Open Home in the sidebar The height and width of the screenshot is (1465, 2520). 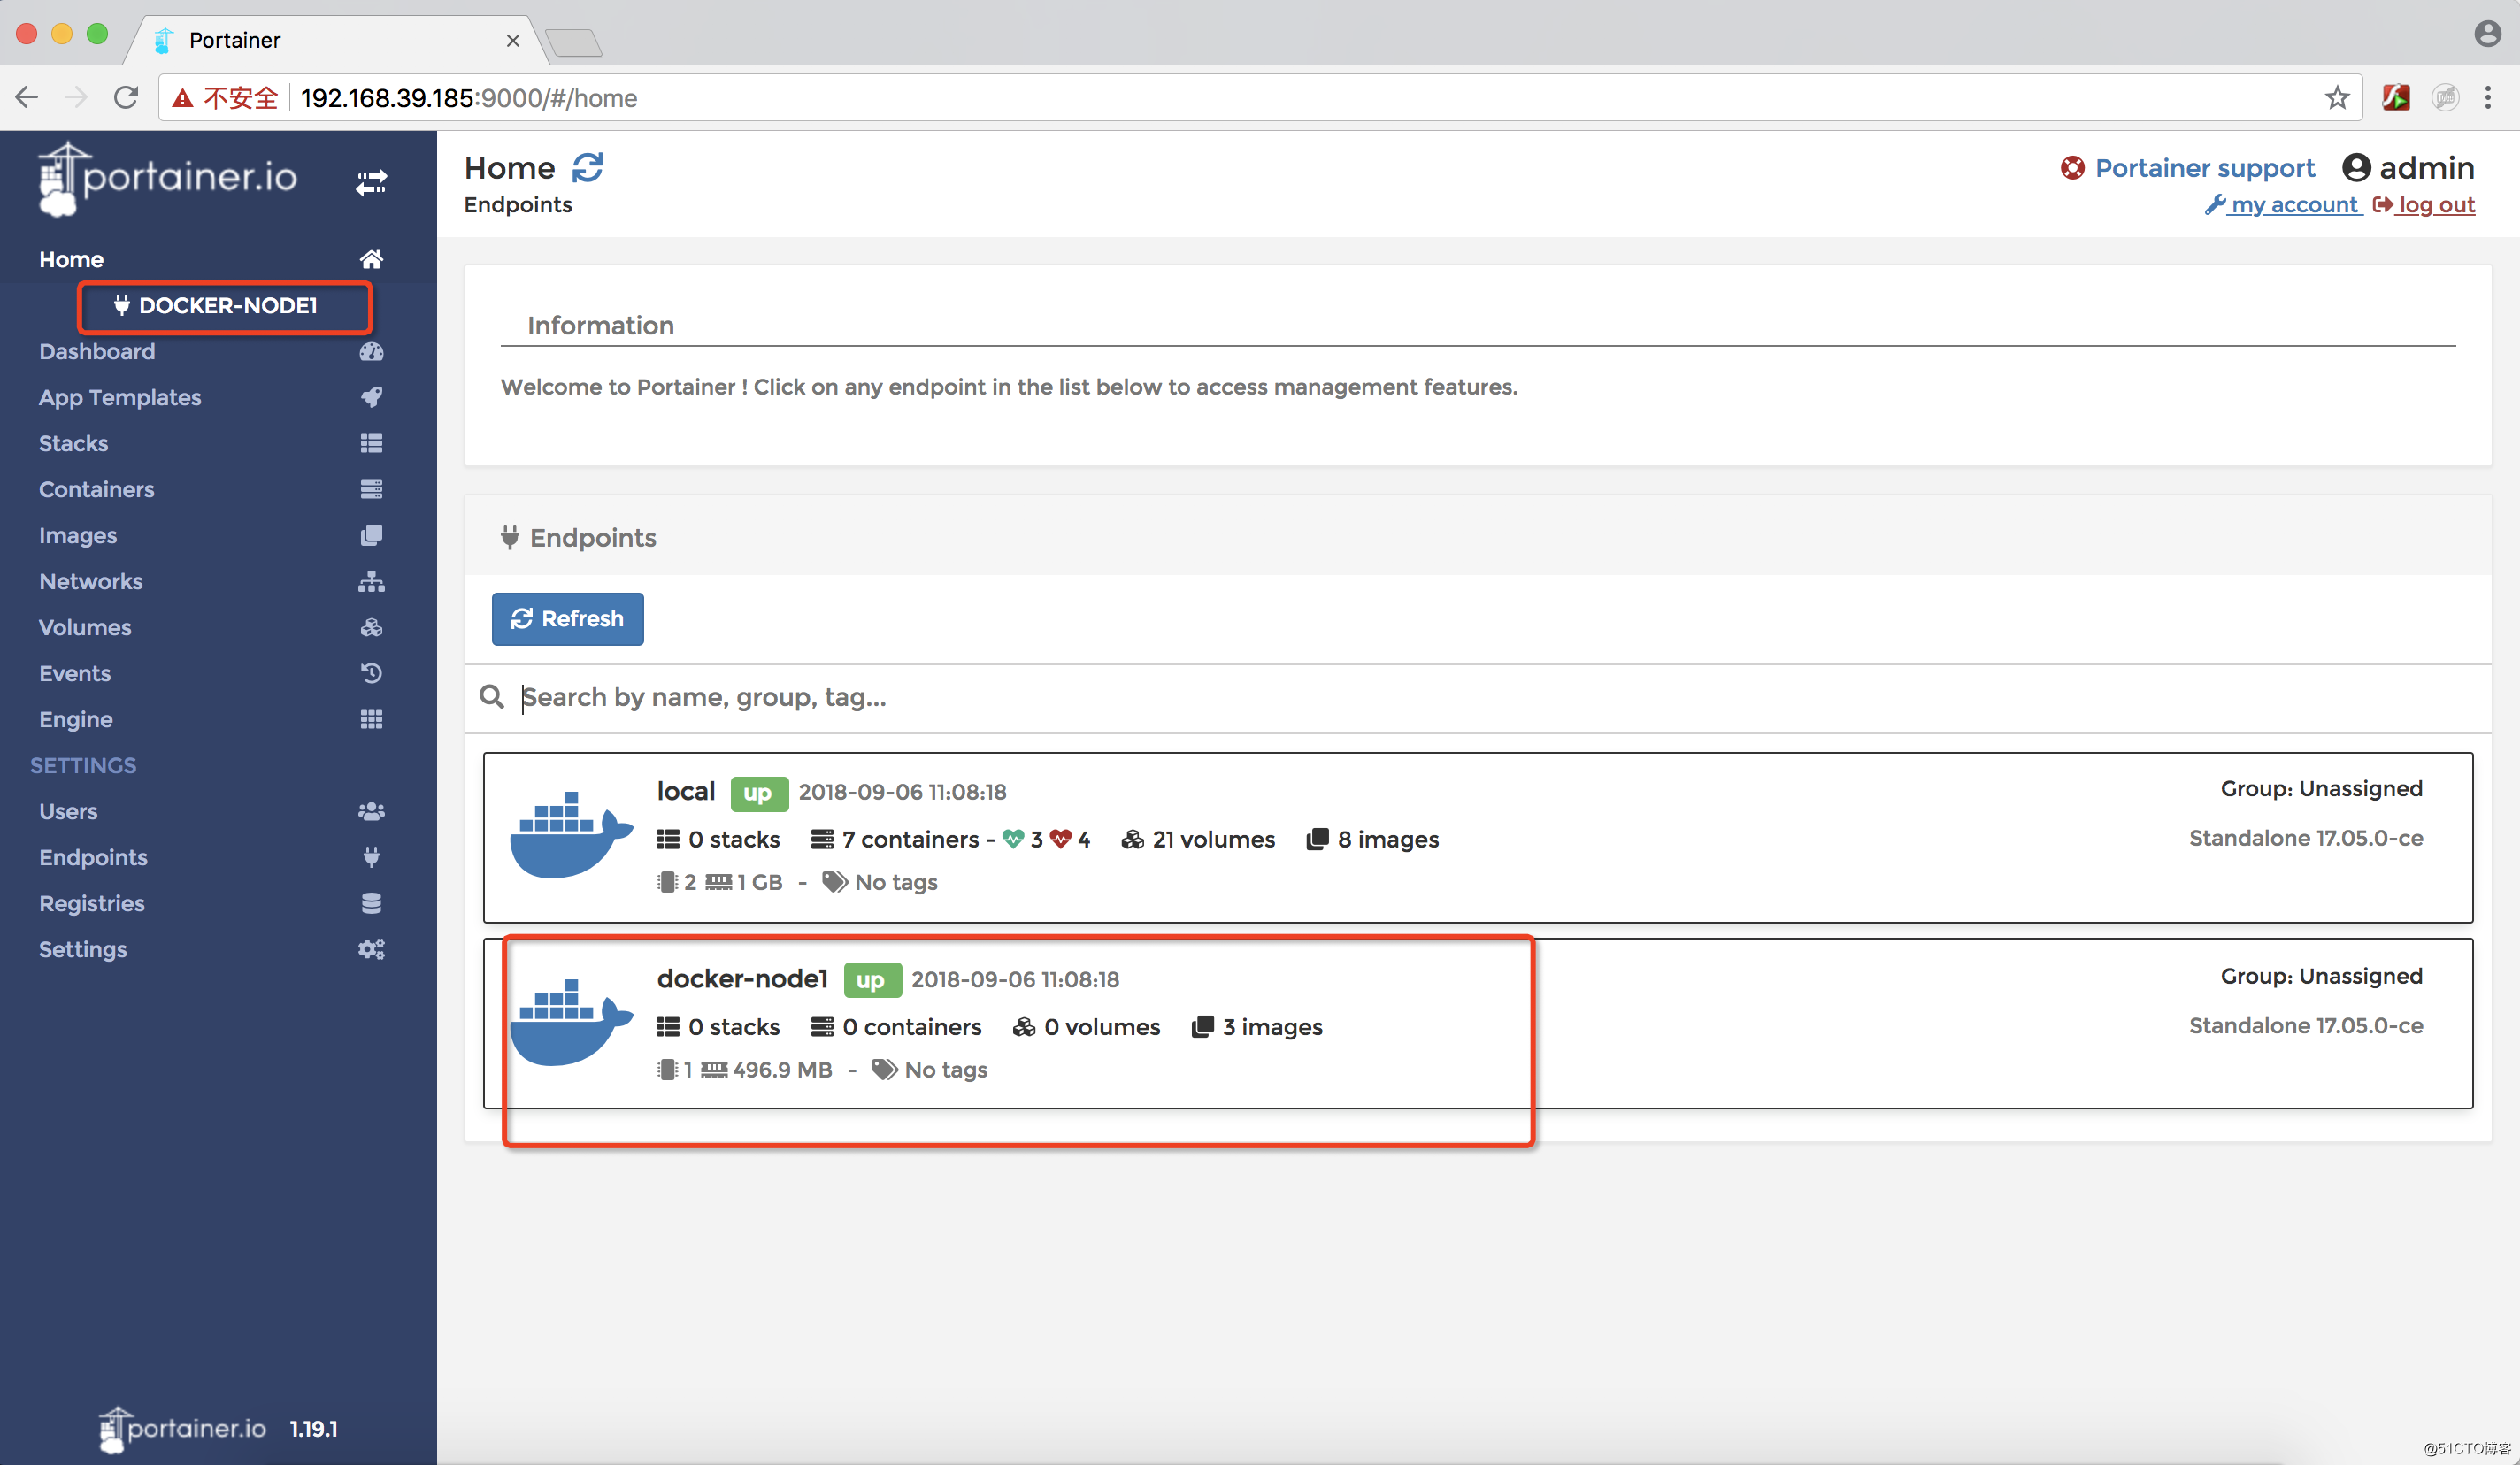pos(71,259)
